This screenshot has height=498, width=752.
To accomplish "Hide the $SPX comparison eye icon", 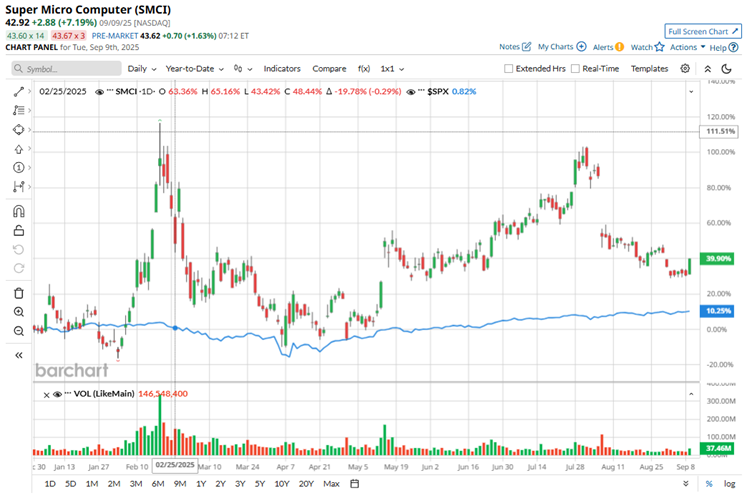I will point(411,92).
